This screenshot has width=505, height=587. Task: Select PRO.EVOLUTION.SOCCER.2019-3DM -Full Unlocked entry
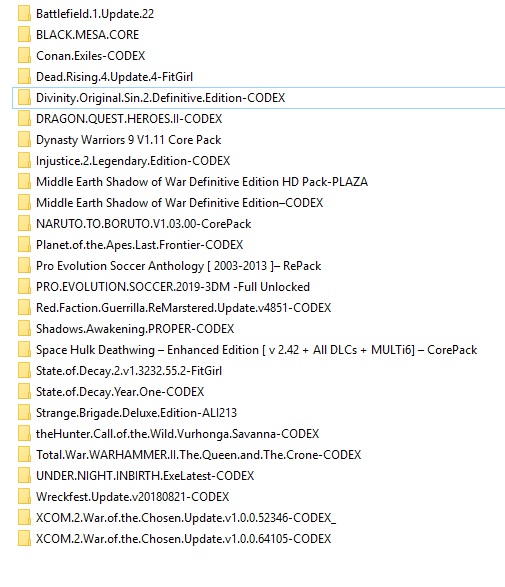173,287
